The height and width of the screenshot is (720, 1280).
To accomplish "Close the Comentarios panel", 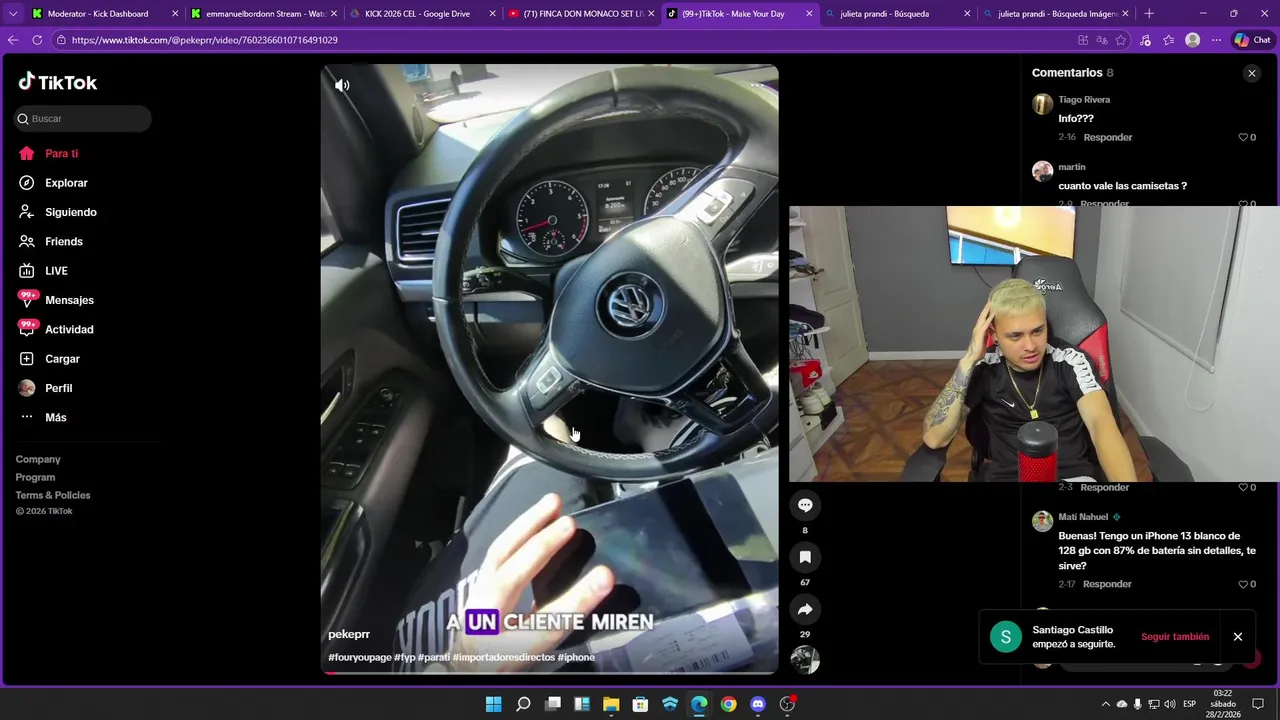I will pyautogui.click(x=1251, y=73).
